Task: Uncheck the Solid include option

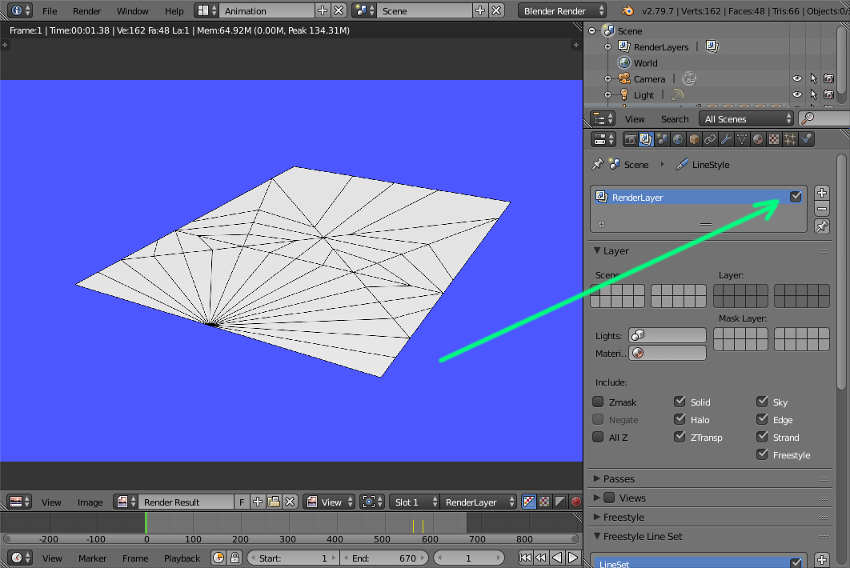Action: (680, 402)
